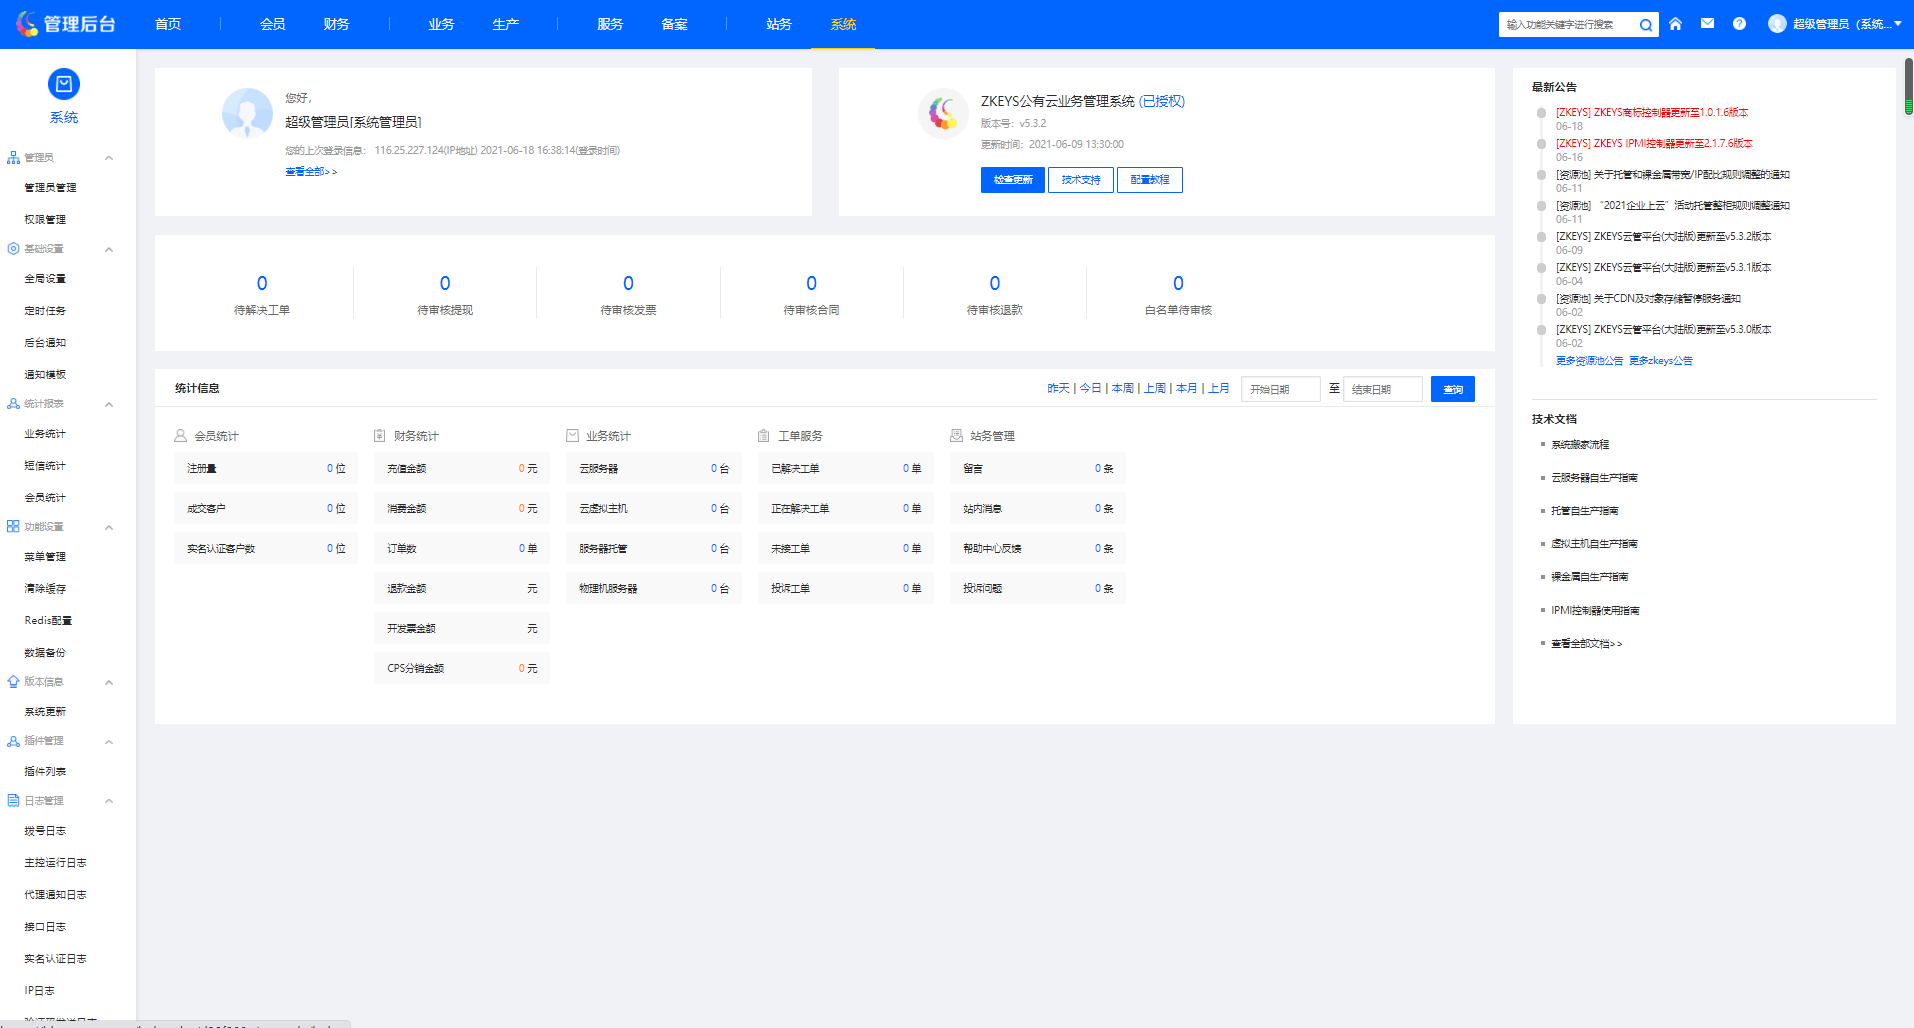Collapse the 基础设置 sidebar group

[109, 249]
